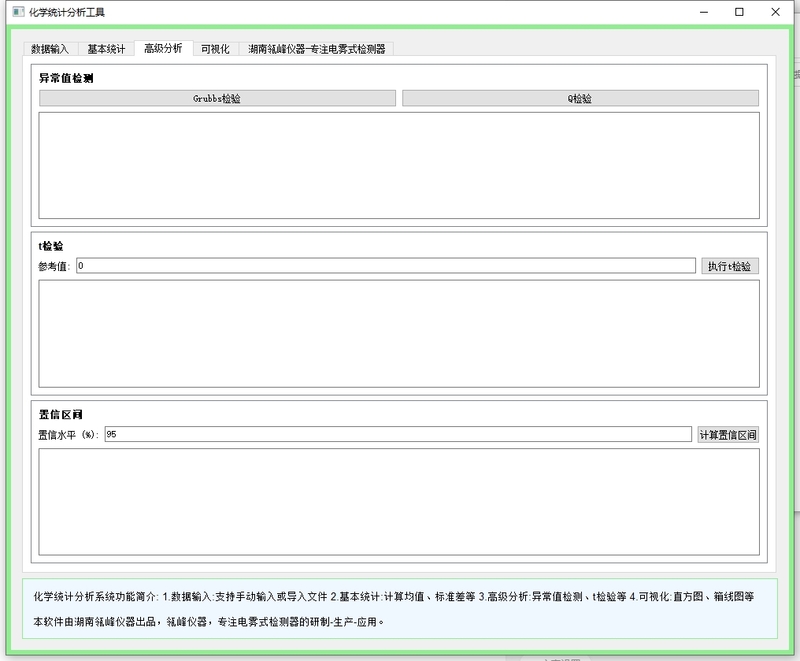Run the Grubbs检验 outlier test
The image size is (800, 661).
[217, 99]
